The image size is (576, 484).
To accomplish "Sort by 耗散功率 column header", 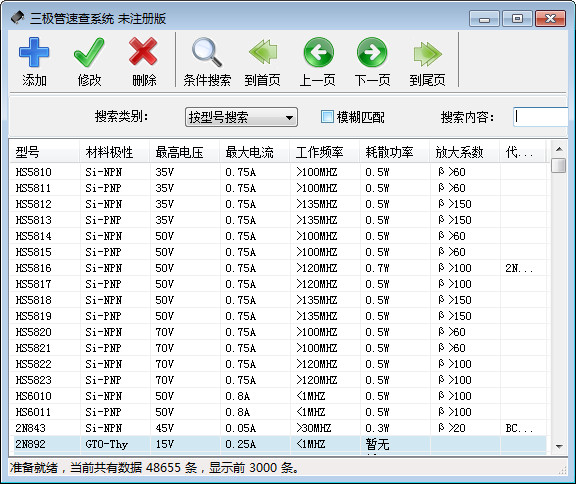I will pyautogui.click(x=395, y=152).
